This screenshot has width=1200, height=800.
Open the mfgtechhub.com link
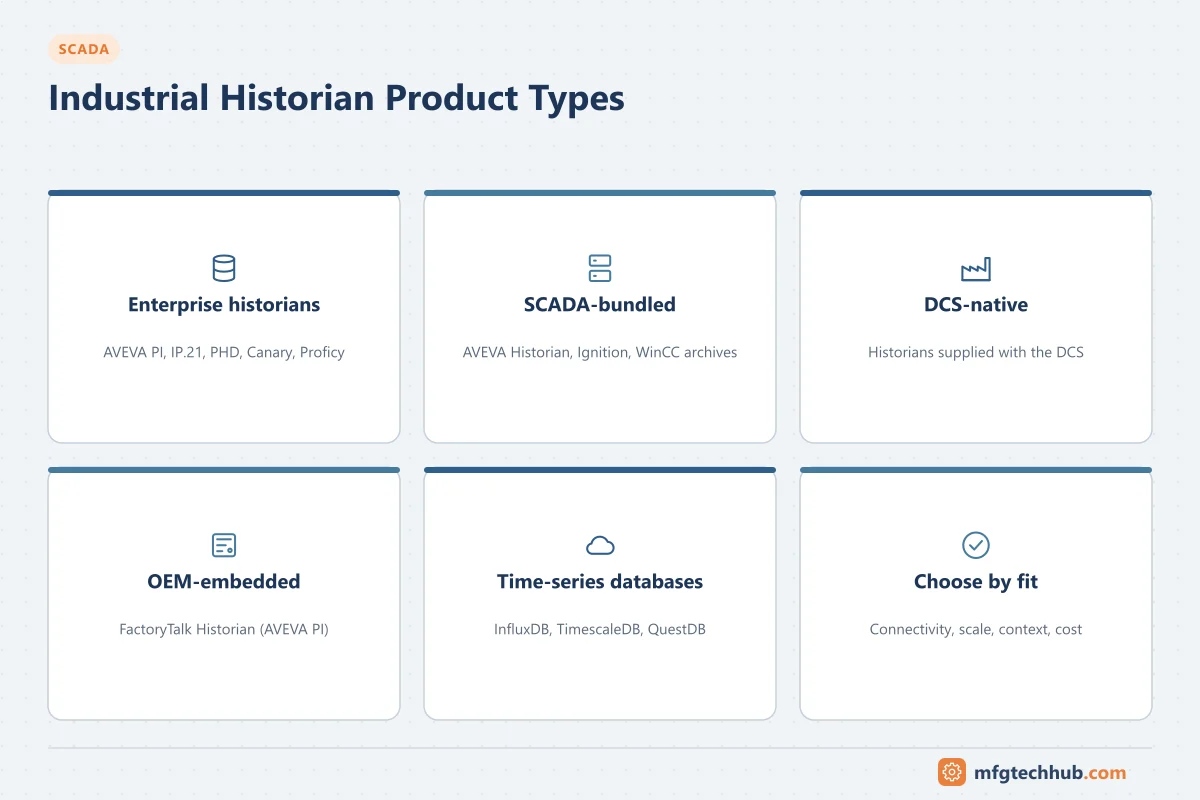pyautogui.click(x=1049, y=772)
